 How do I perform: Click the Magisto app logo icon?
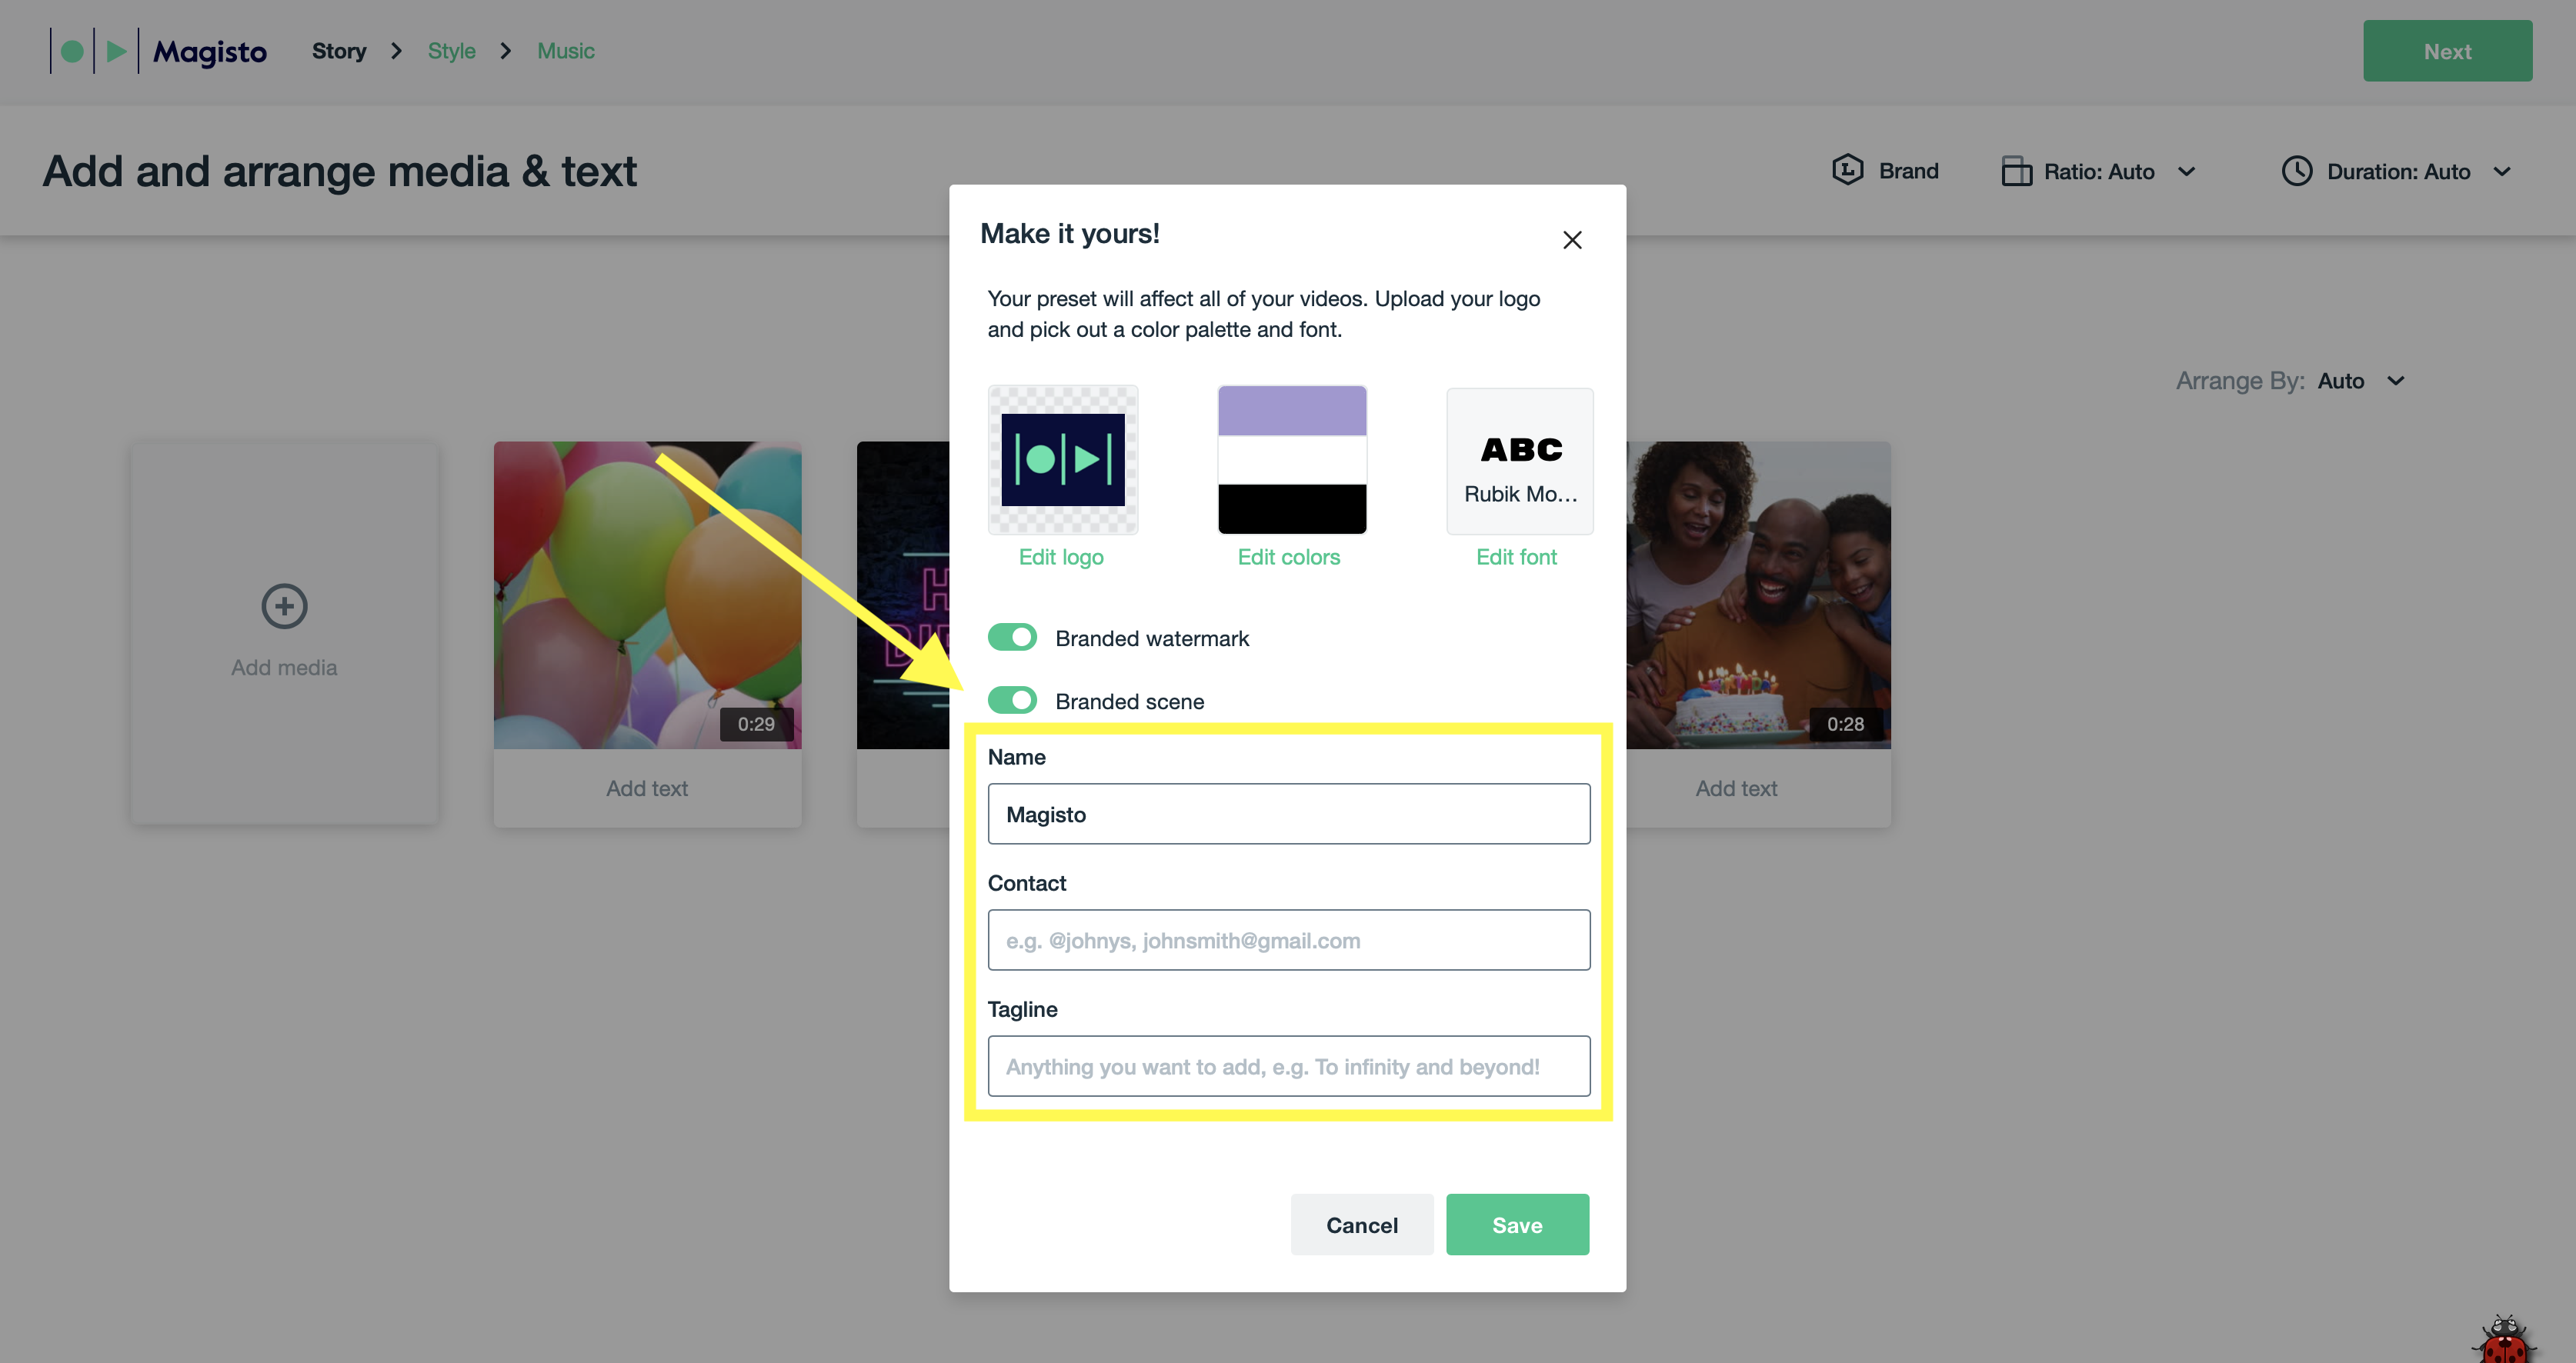[x=94, y=51]
